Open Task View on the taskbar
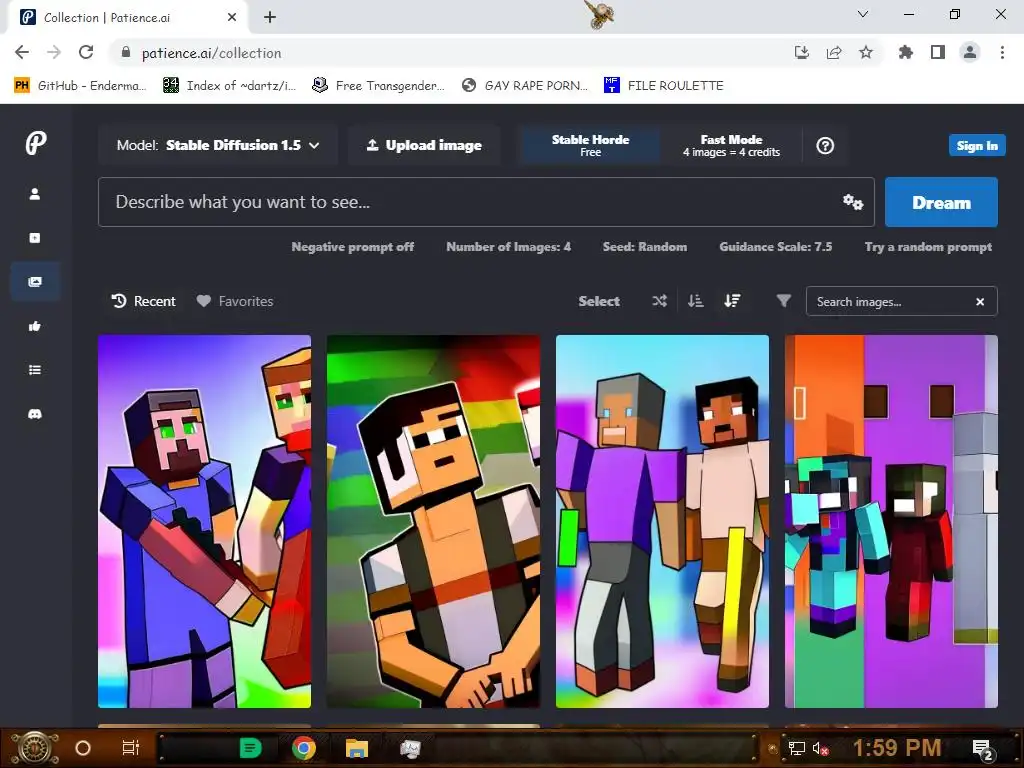 [131, 748]
